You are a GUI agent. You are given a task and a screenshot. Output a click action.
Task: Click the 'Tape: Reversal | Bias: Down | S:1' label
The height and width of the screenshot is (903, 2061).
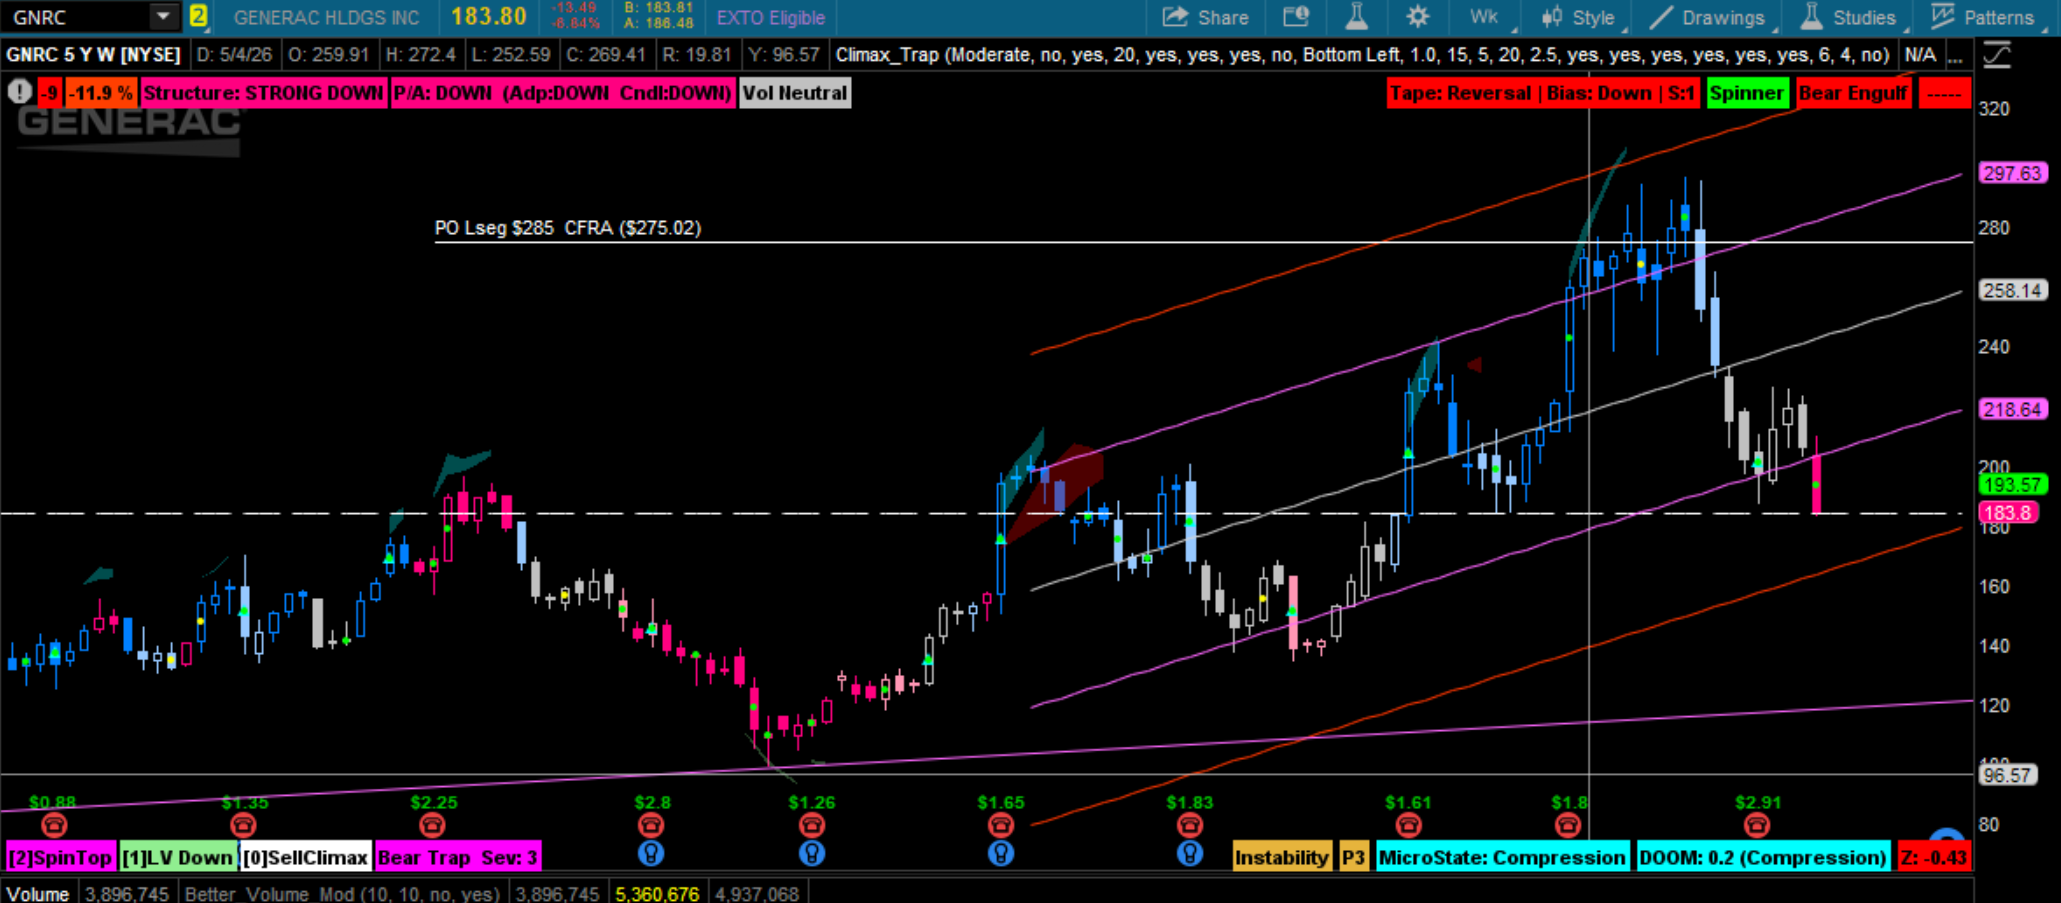(x=1543, y=93)
